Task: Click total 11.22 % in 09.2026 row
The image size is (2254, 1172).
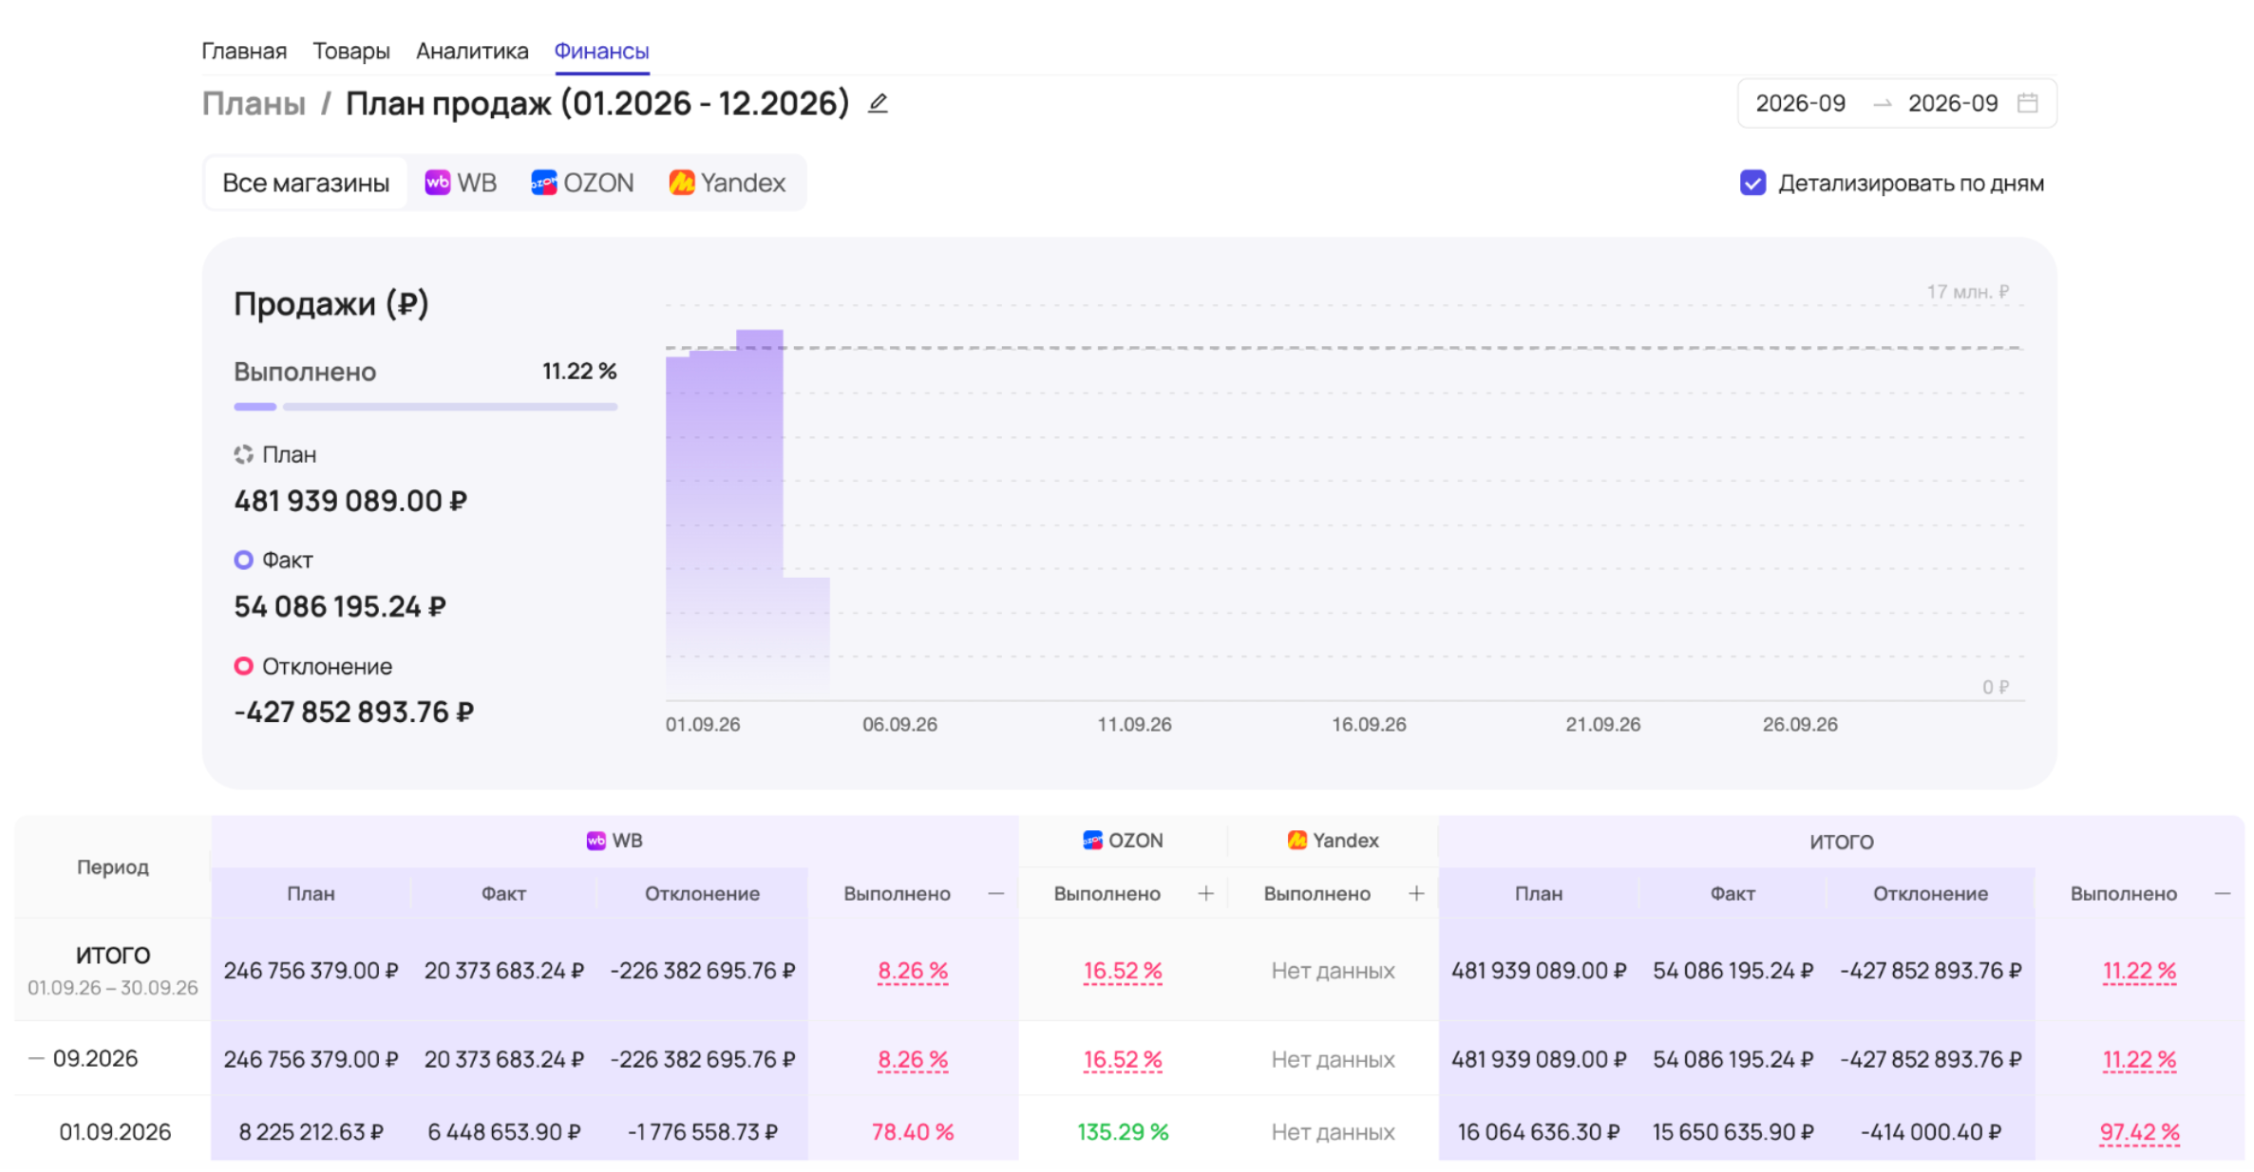Action: tap(2139, 1059)
